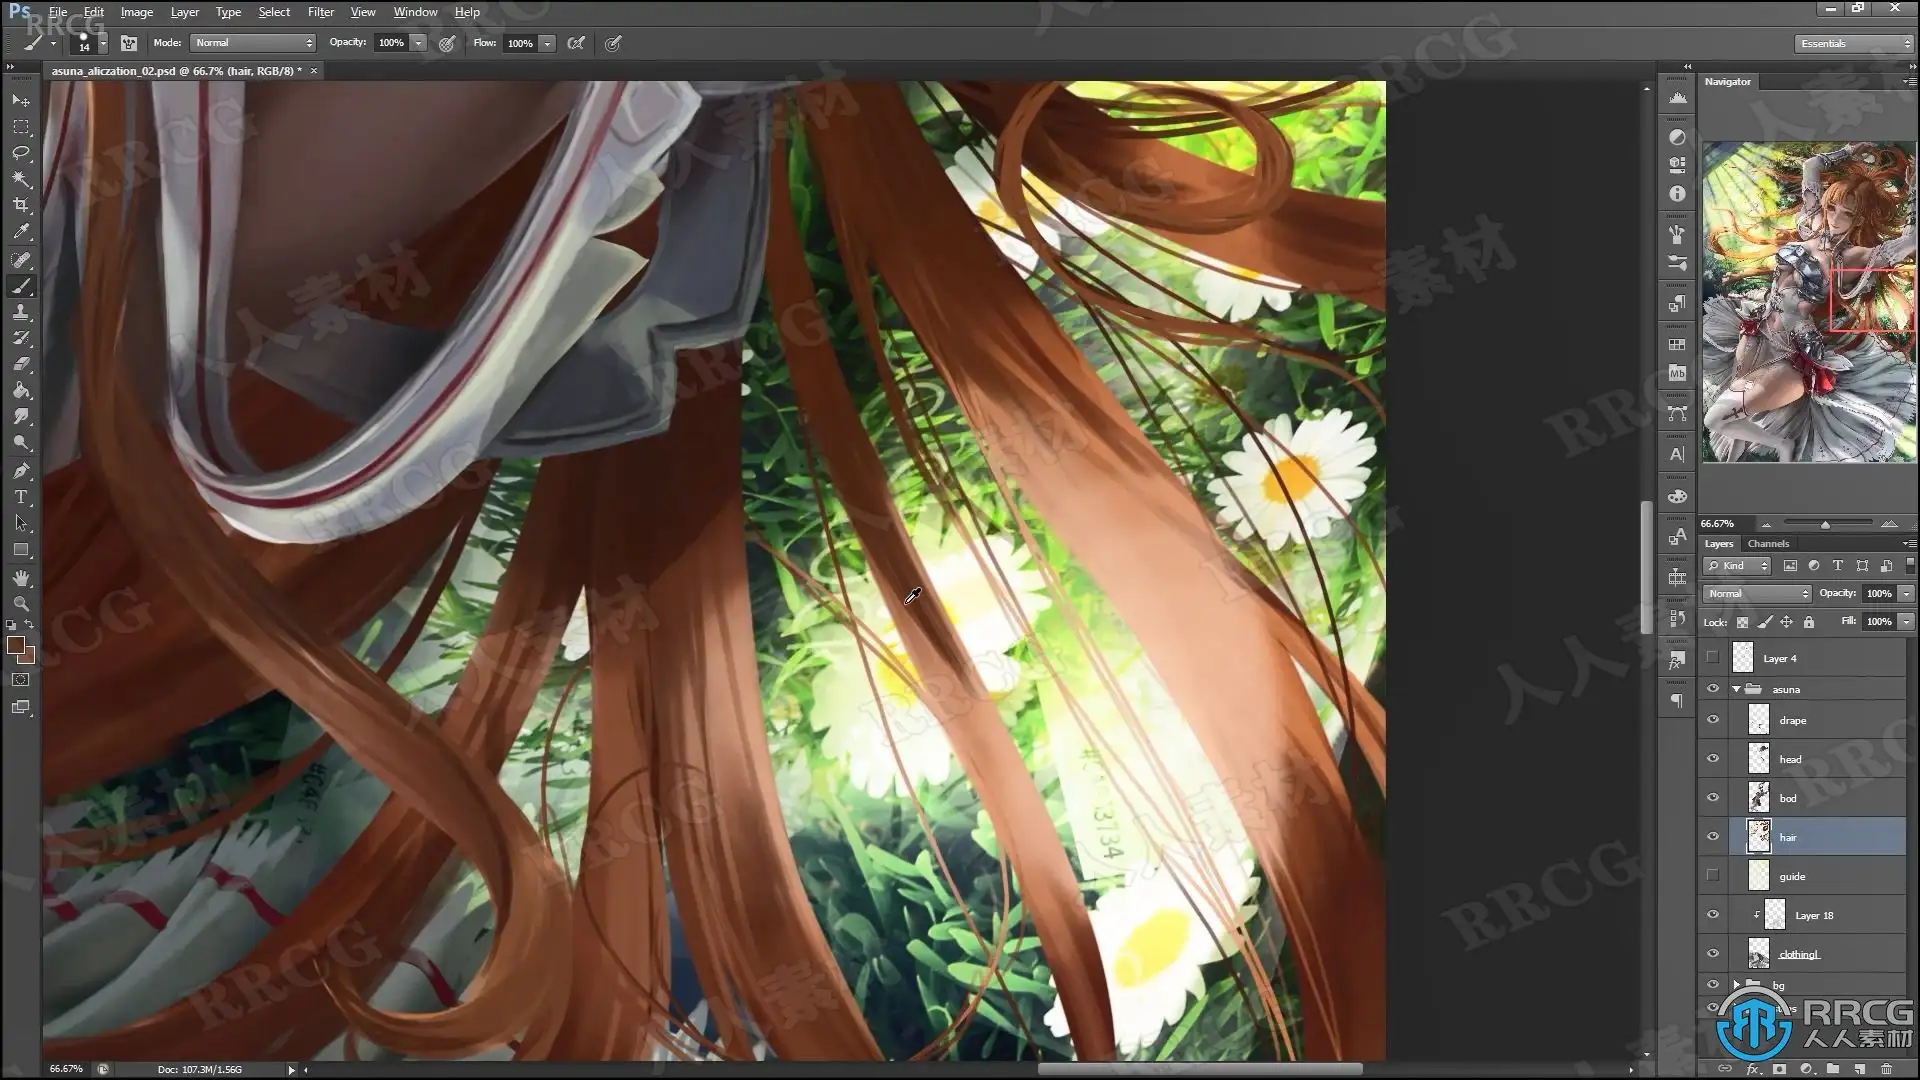Switch to the Channels tab
This screenshot has height=1080, width=1920.
click(x=1768, y=544)
